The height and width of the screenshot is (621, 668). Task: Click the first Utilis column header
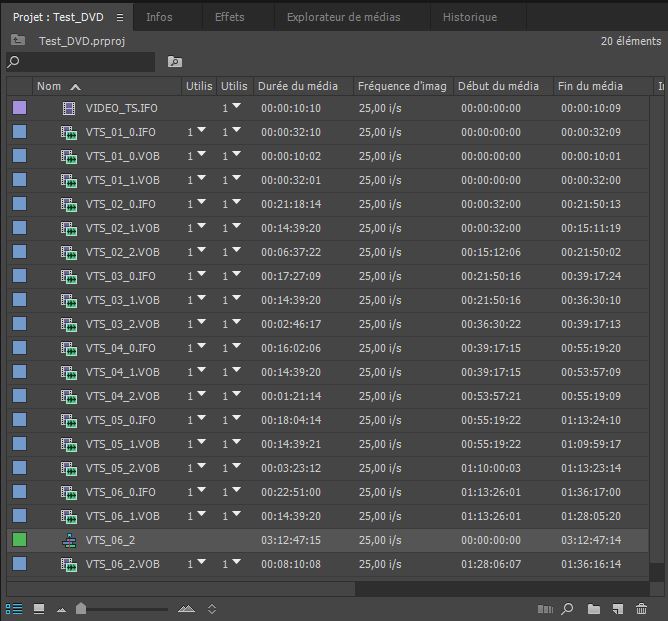click(x=199, y=86)
